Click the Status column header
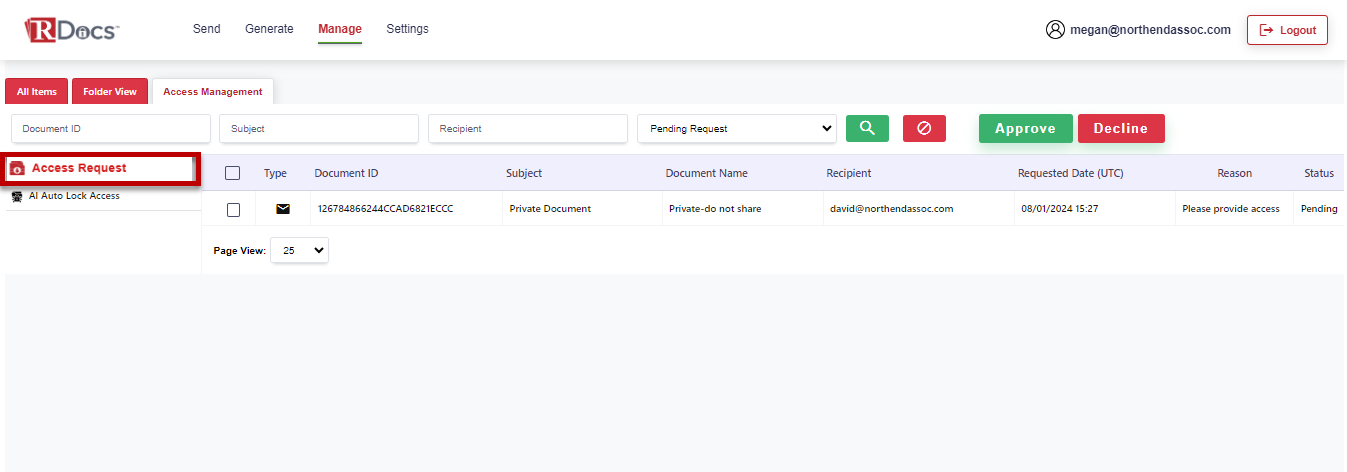Image resolution: width=1347 pixels, height=472 pixels. [1319, 173]
